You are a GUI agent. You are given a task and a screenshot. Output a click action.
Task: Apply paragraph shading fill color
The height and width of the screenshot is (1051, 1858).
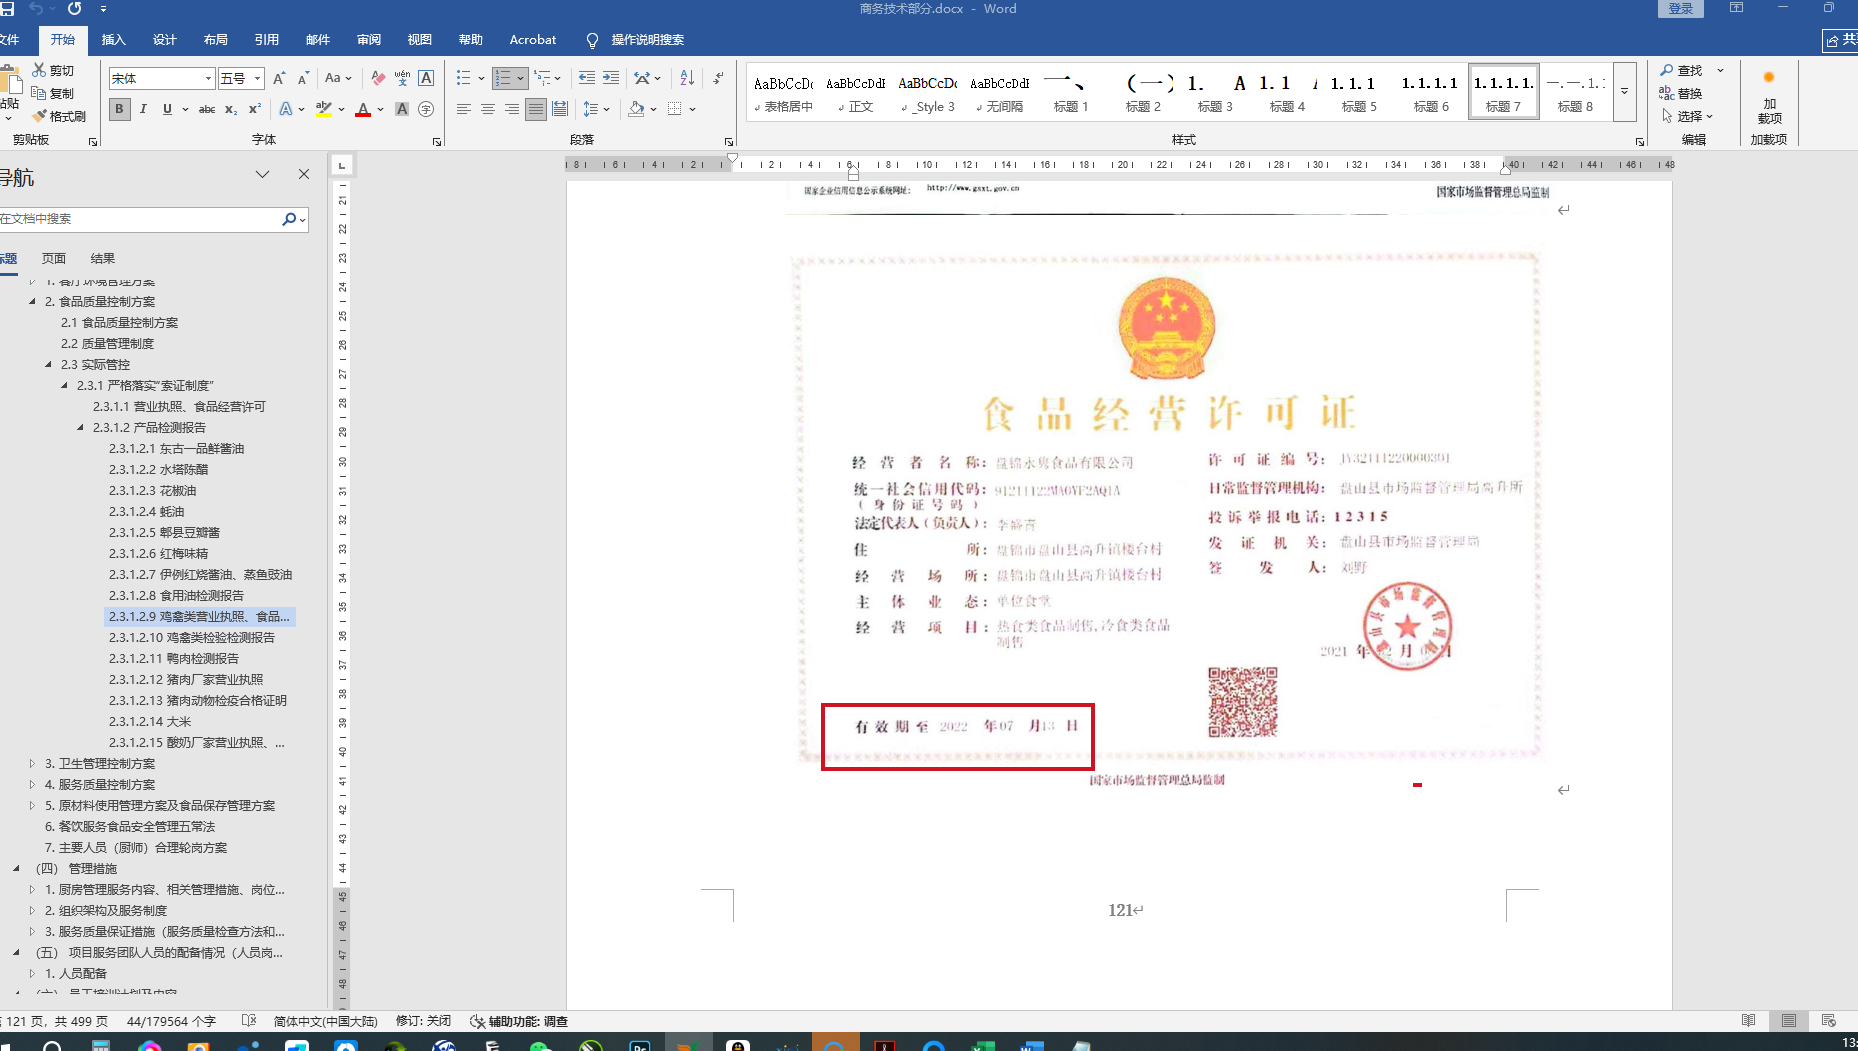(636, 109)
